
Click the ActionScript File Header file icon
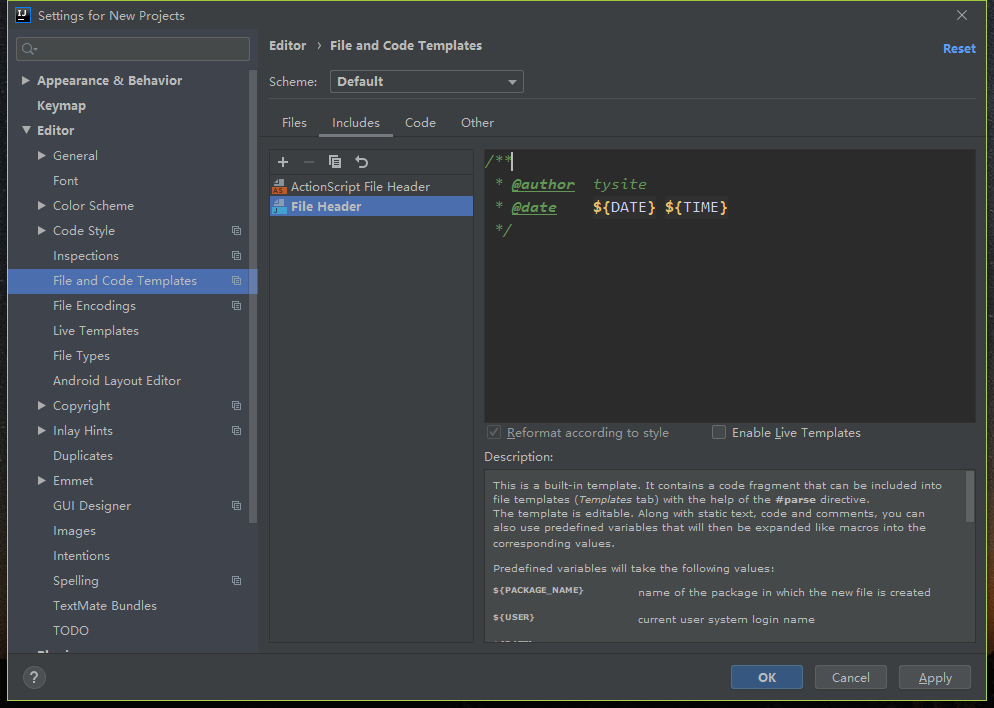click(279, 186)
